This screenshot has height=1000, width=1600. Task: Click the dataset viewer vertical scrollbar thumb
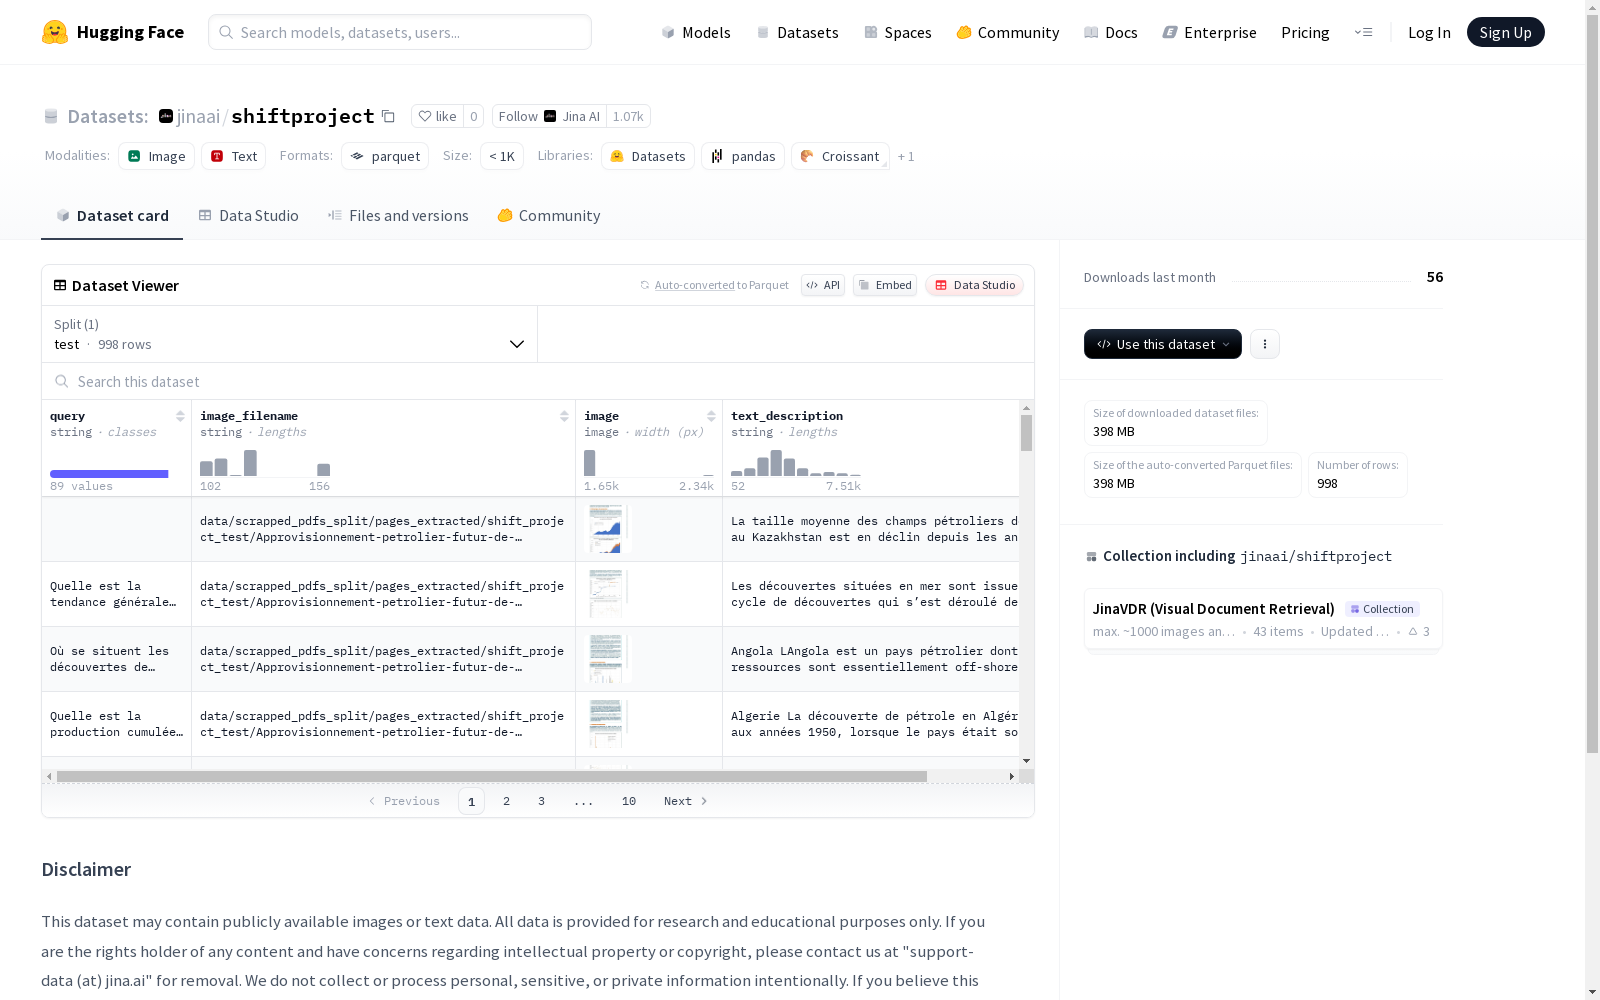[x=1026, y=433]
